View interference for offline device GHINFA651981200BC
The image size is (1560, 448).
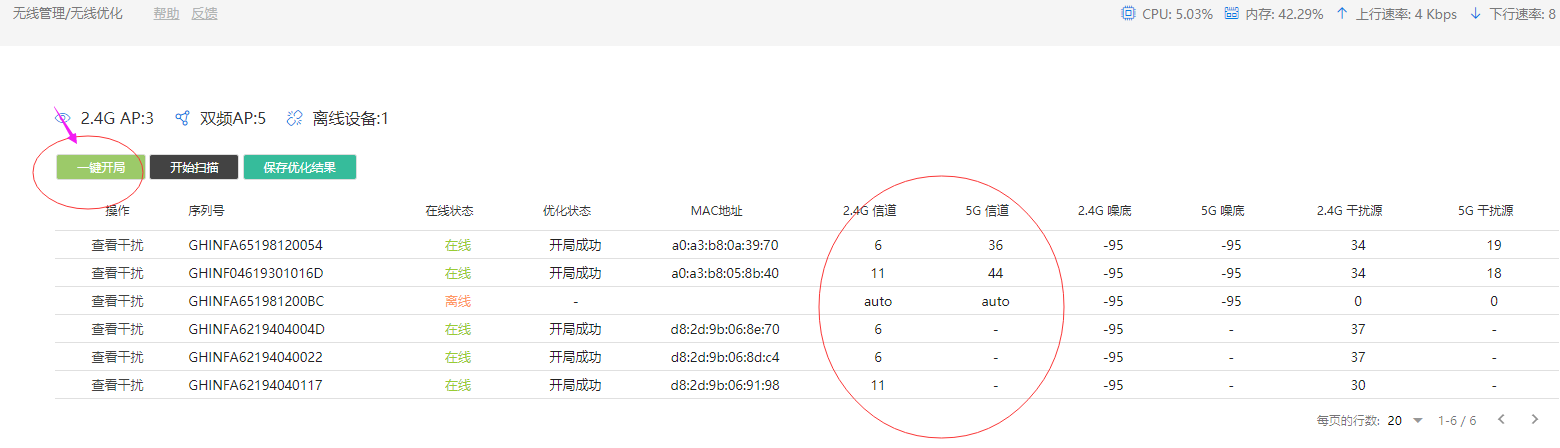coord(117,301)
